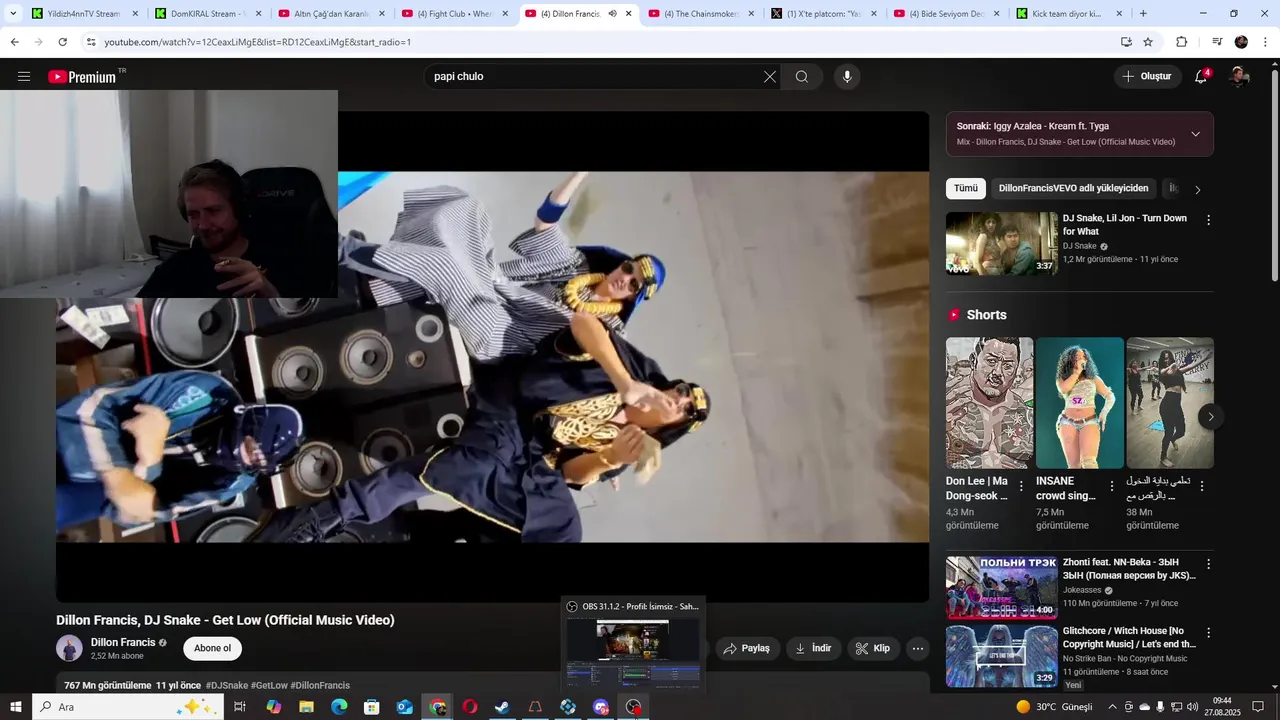Switch to the DomKIRAL Stream tab
The image size is (1280, 720).
tap(208, 14)
